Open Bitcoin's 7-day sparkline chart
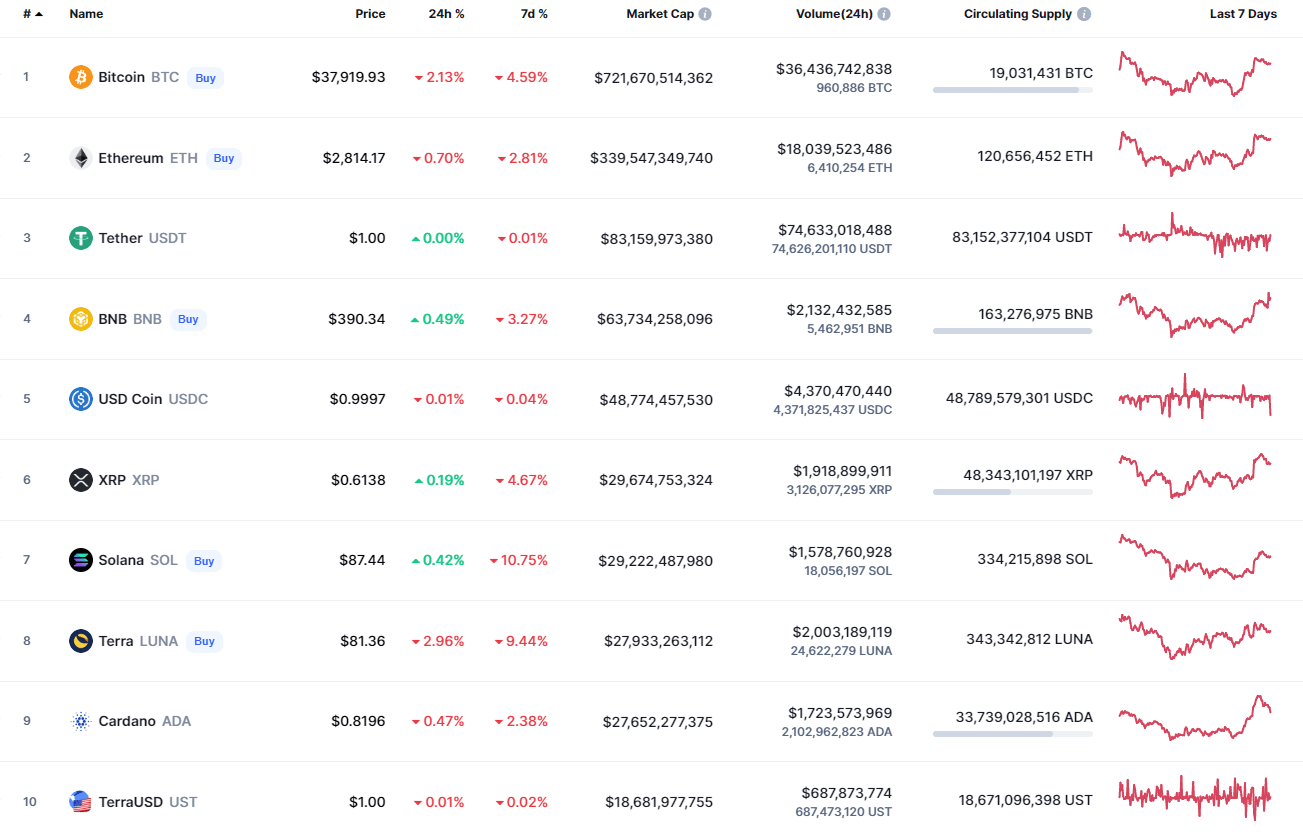 tap(1195, 74)
